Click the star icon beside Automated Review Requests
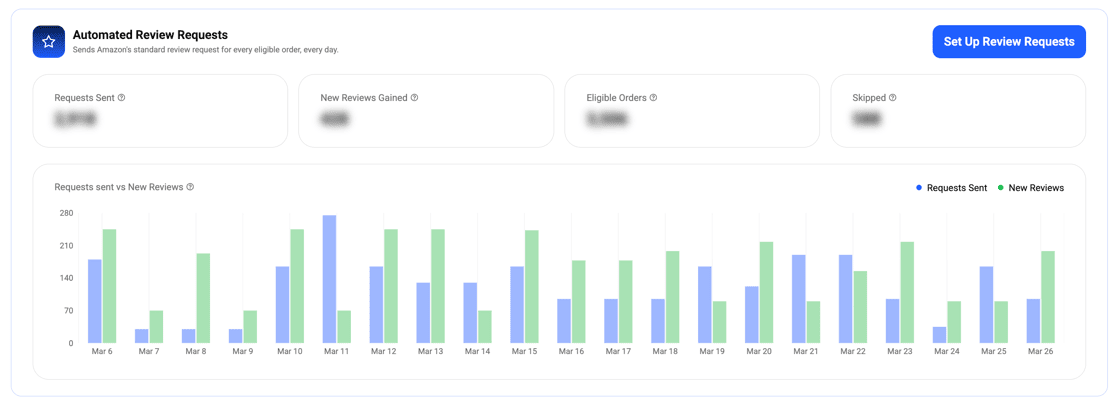This screenshot has width=1120, height=406. [x=49, y=41]
